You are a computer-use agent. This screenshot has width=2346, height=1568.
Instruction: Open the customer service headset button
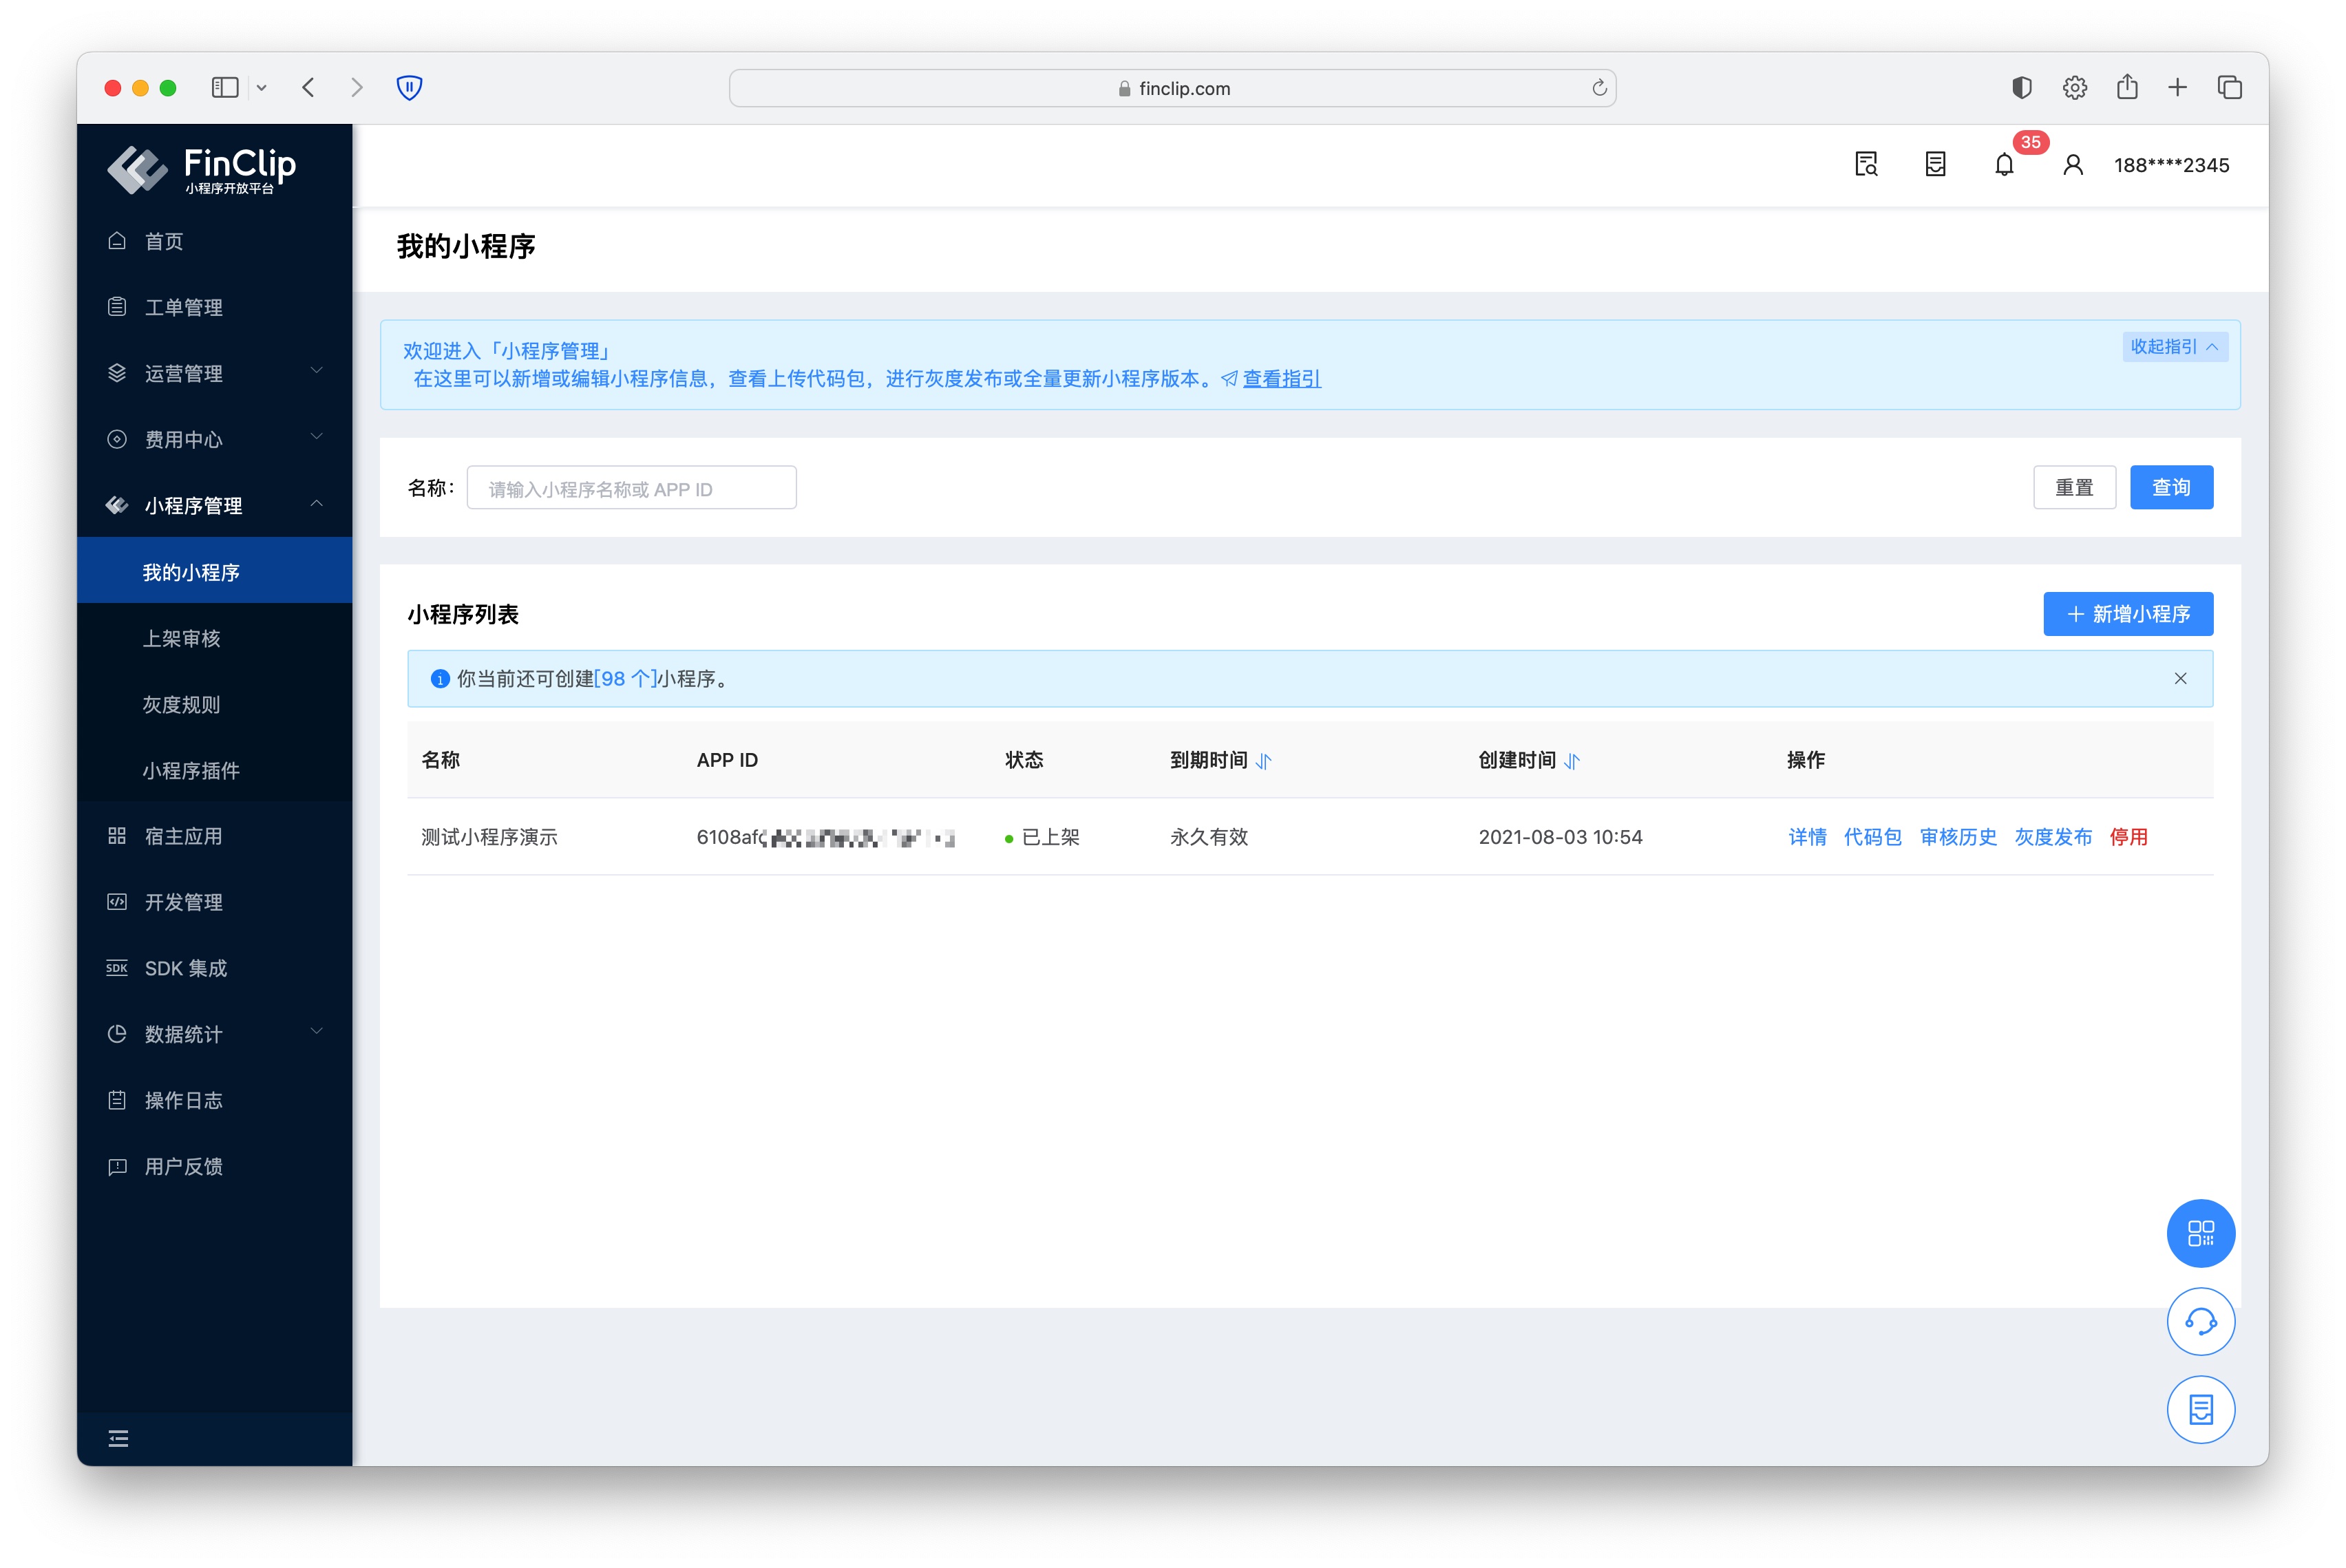click(2200, 1322)
